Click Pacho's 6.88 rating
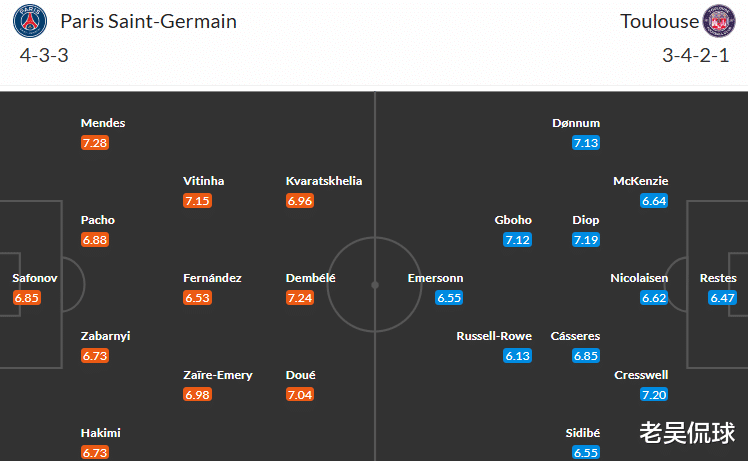The image size is (748, 461). coord(96,240)
